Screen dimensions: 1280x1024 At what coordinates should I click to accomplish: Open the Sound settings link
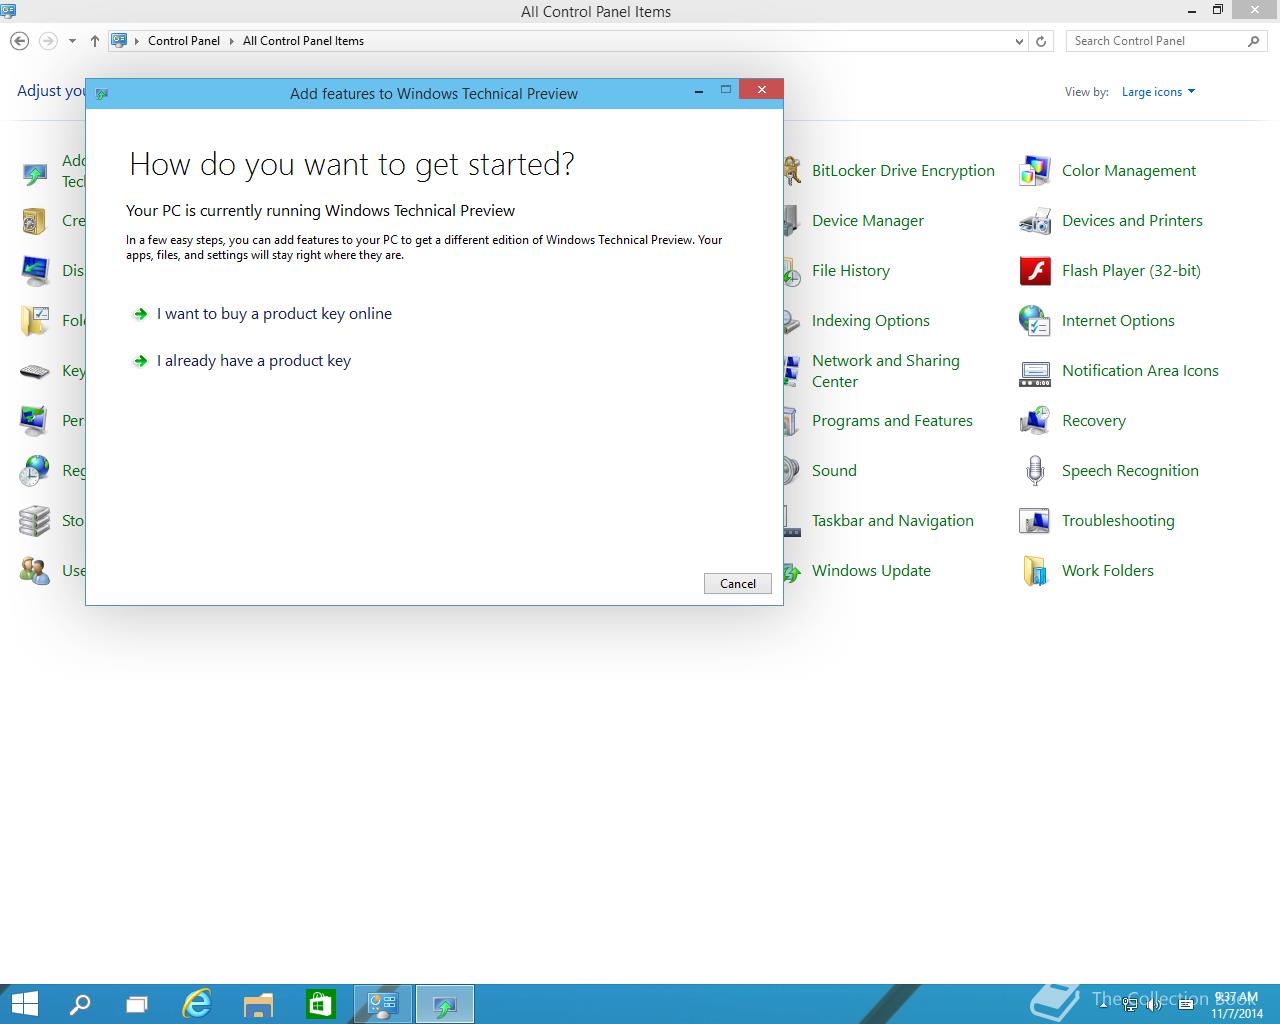(834, 471)
